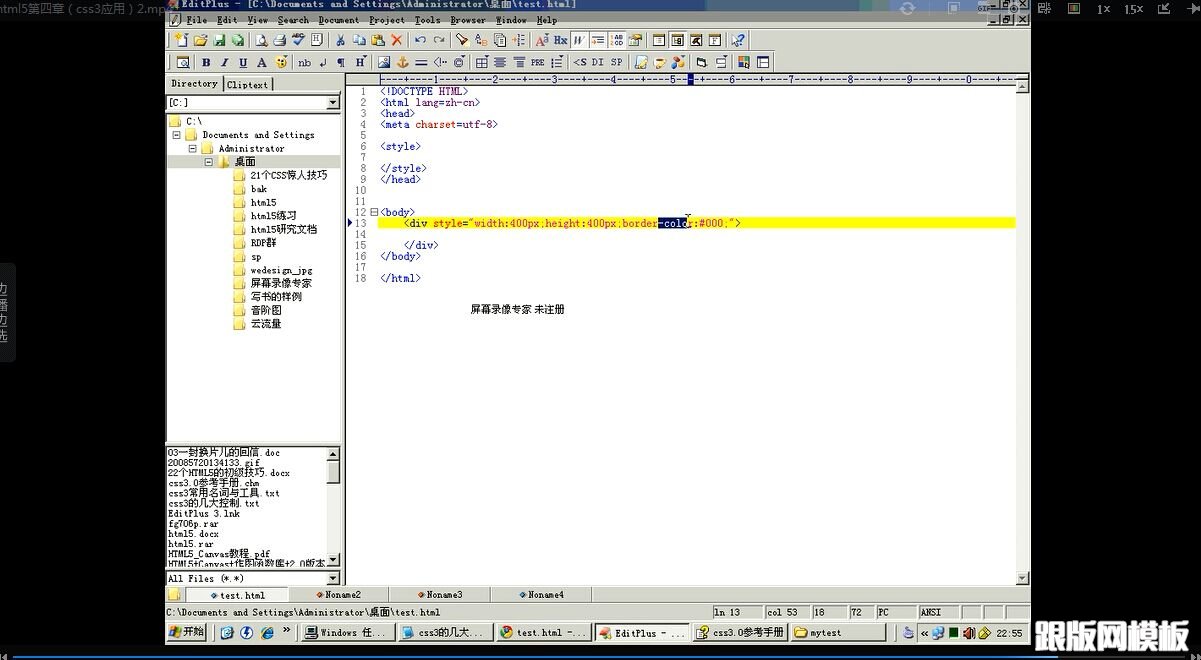The image size is (1201, 660).
Task: Open the Document menu
Action: click(338, 20)
